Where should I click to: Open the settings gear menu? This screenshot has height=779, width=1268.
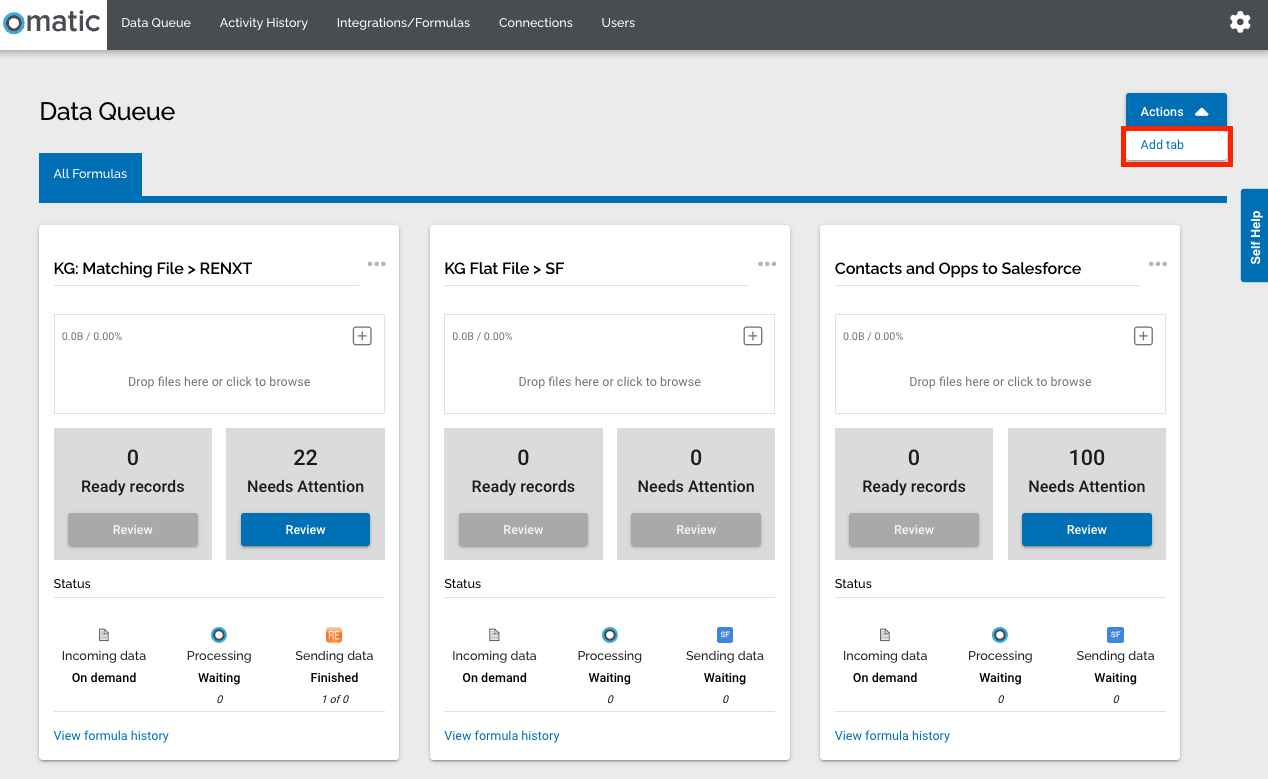click(1240, 21)
